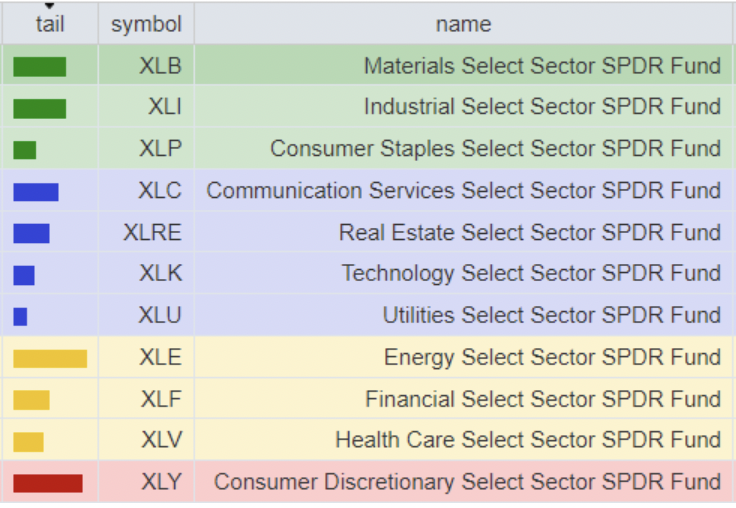Click the red tail bar for XLY
Viewport: 736px width, 508px height.
48,483
